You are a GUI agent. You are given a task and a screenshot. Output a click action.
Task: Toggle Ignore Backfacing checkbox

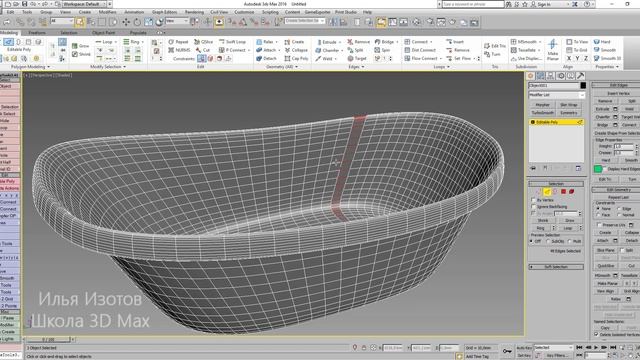(x=533, y=207)
